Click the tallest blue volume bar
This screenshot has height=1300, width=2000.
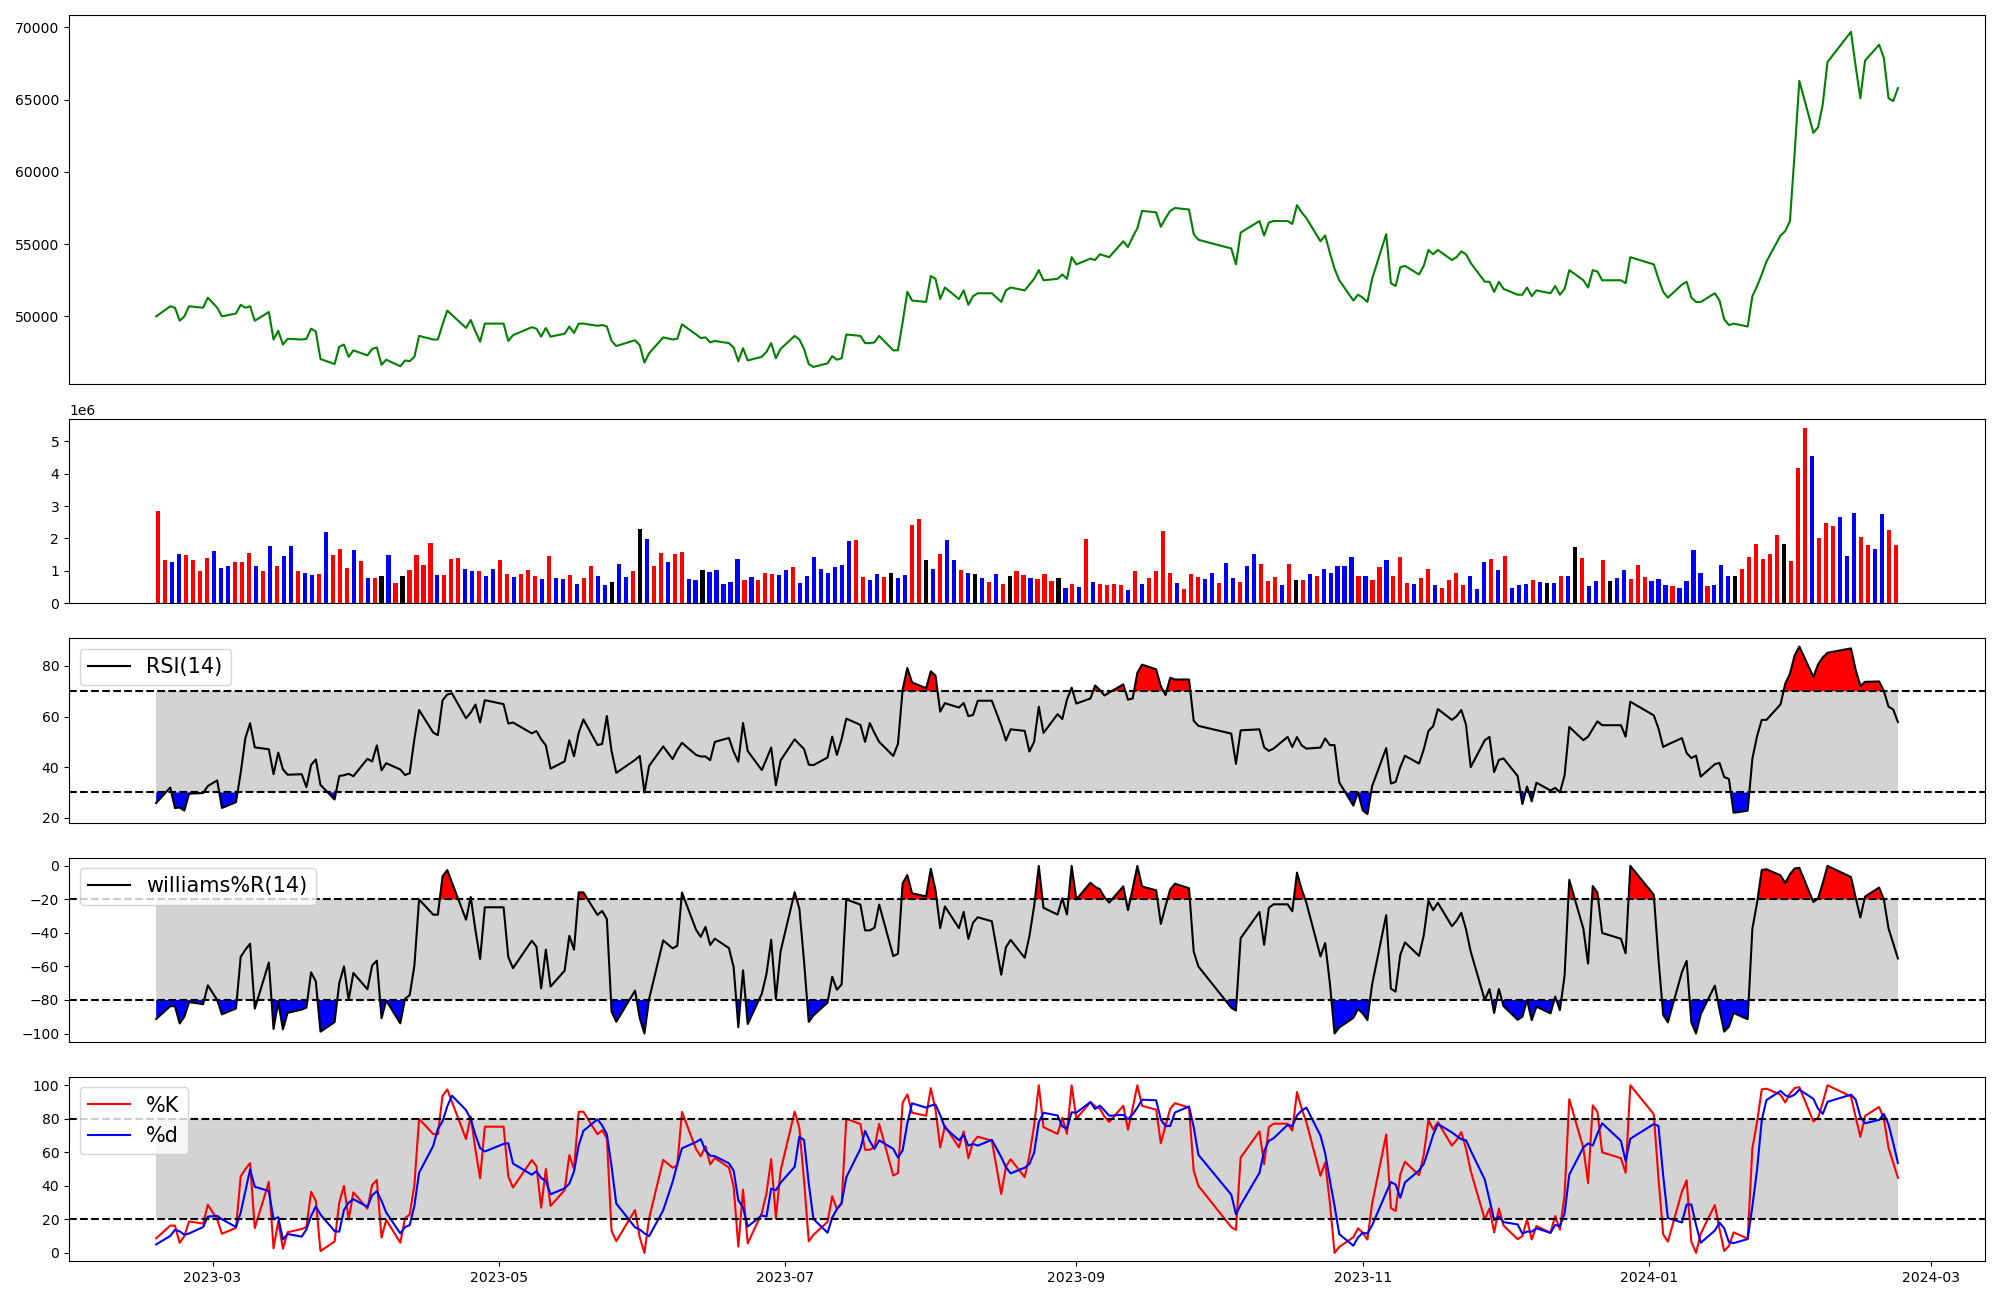(1811, 529)
